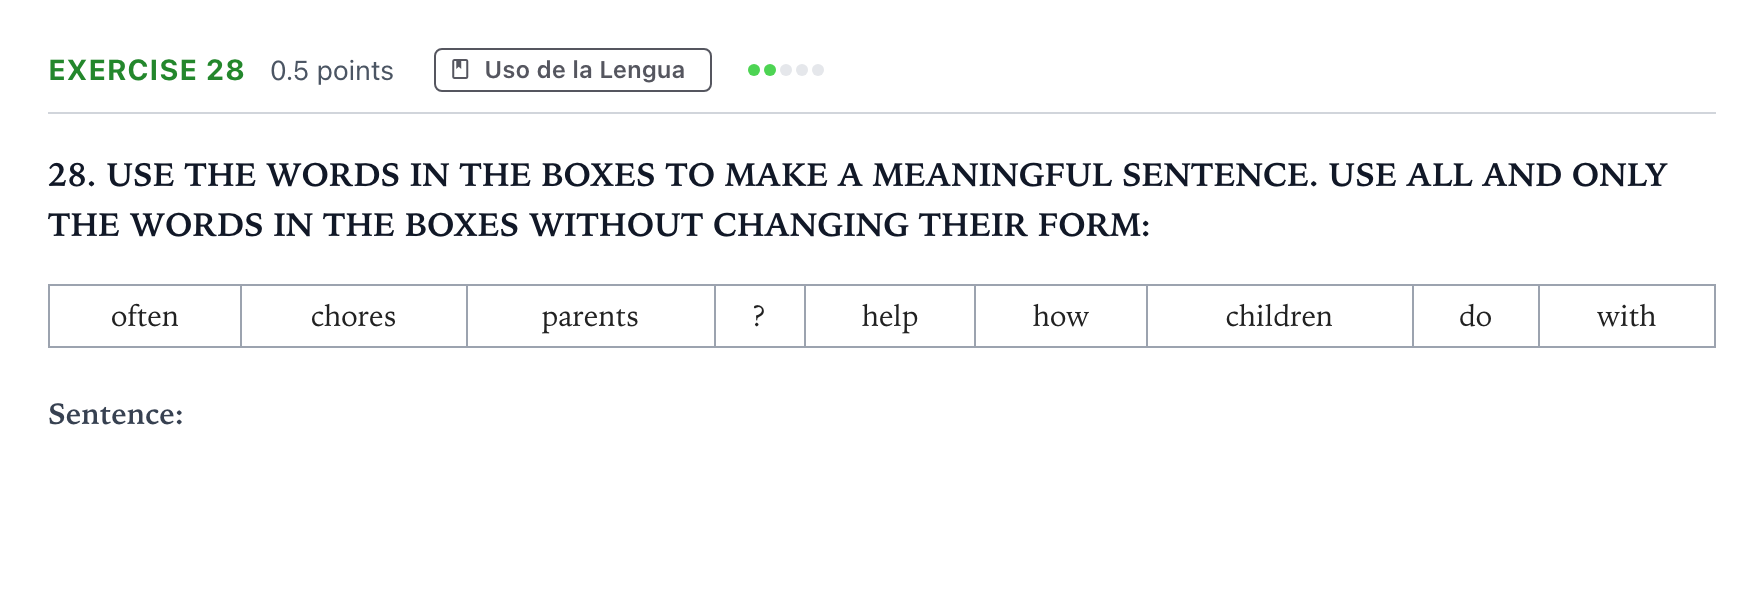Viewport: 1764px width, 616px height.
Task: Select the word box 'how'
Action: 1061,316
